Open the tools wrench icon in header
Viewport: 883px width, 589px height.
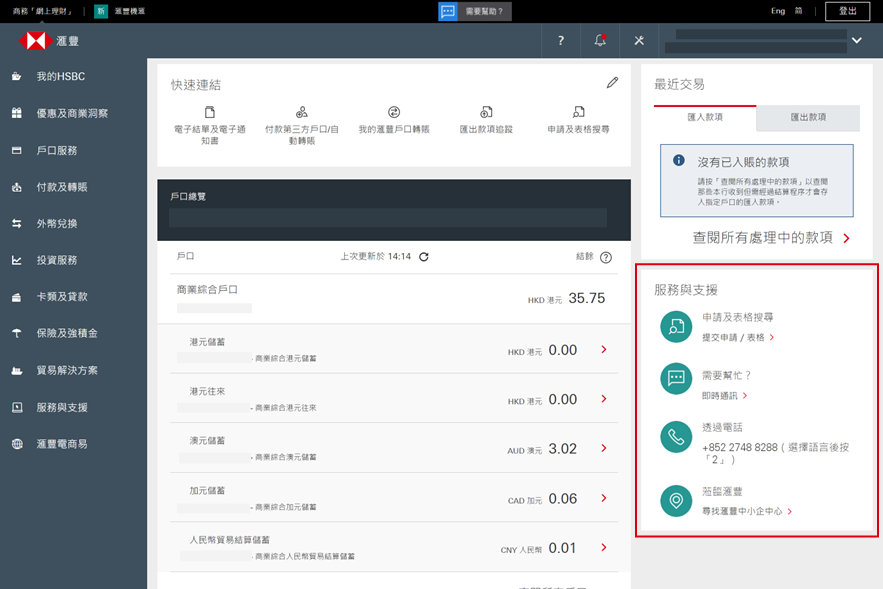(x=639, y=41)
